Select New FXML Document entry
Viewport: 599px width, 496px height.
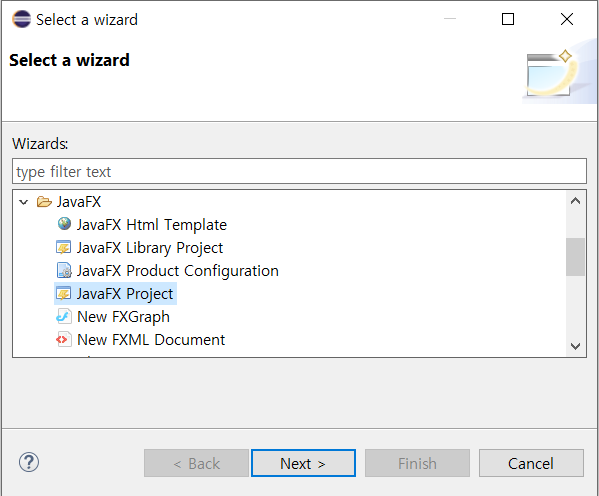(151, 339)
